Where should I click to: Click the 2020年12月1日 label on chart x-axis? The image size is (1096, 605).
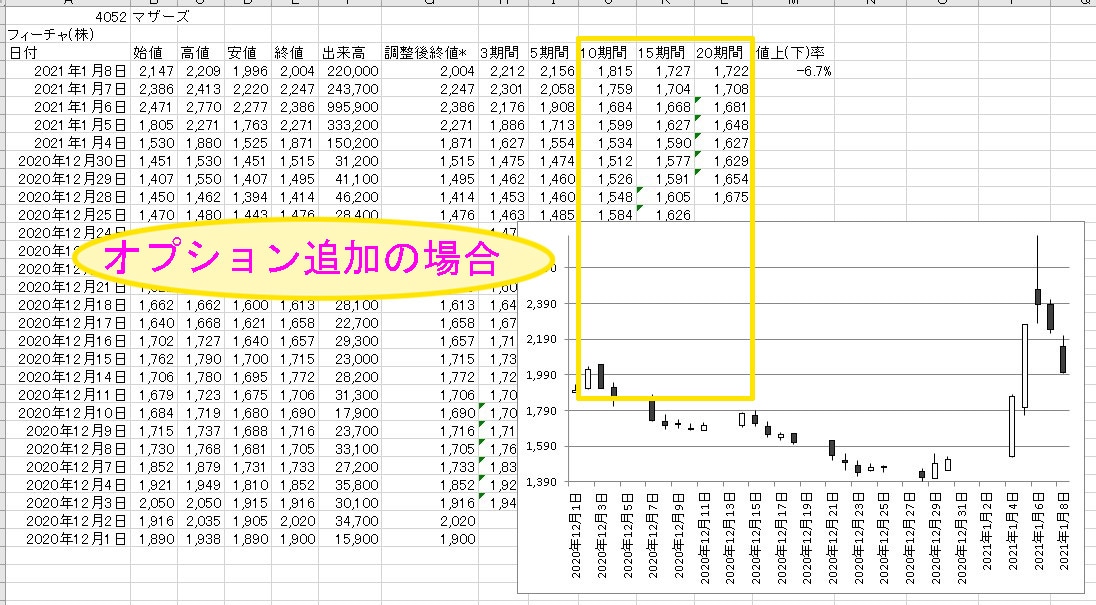(x=576, y=534)
